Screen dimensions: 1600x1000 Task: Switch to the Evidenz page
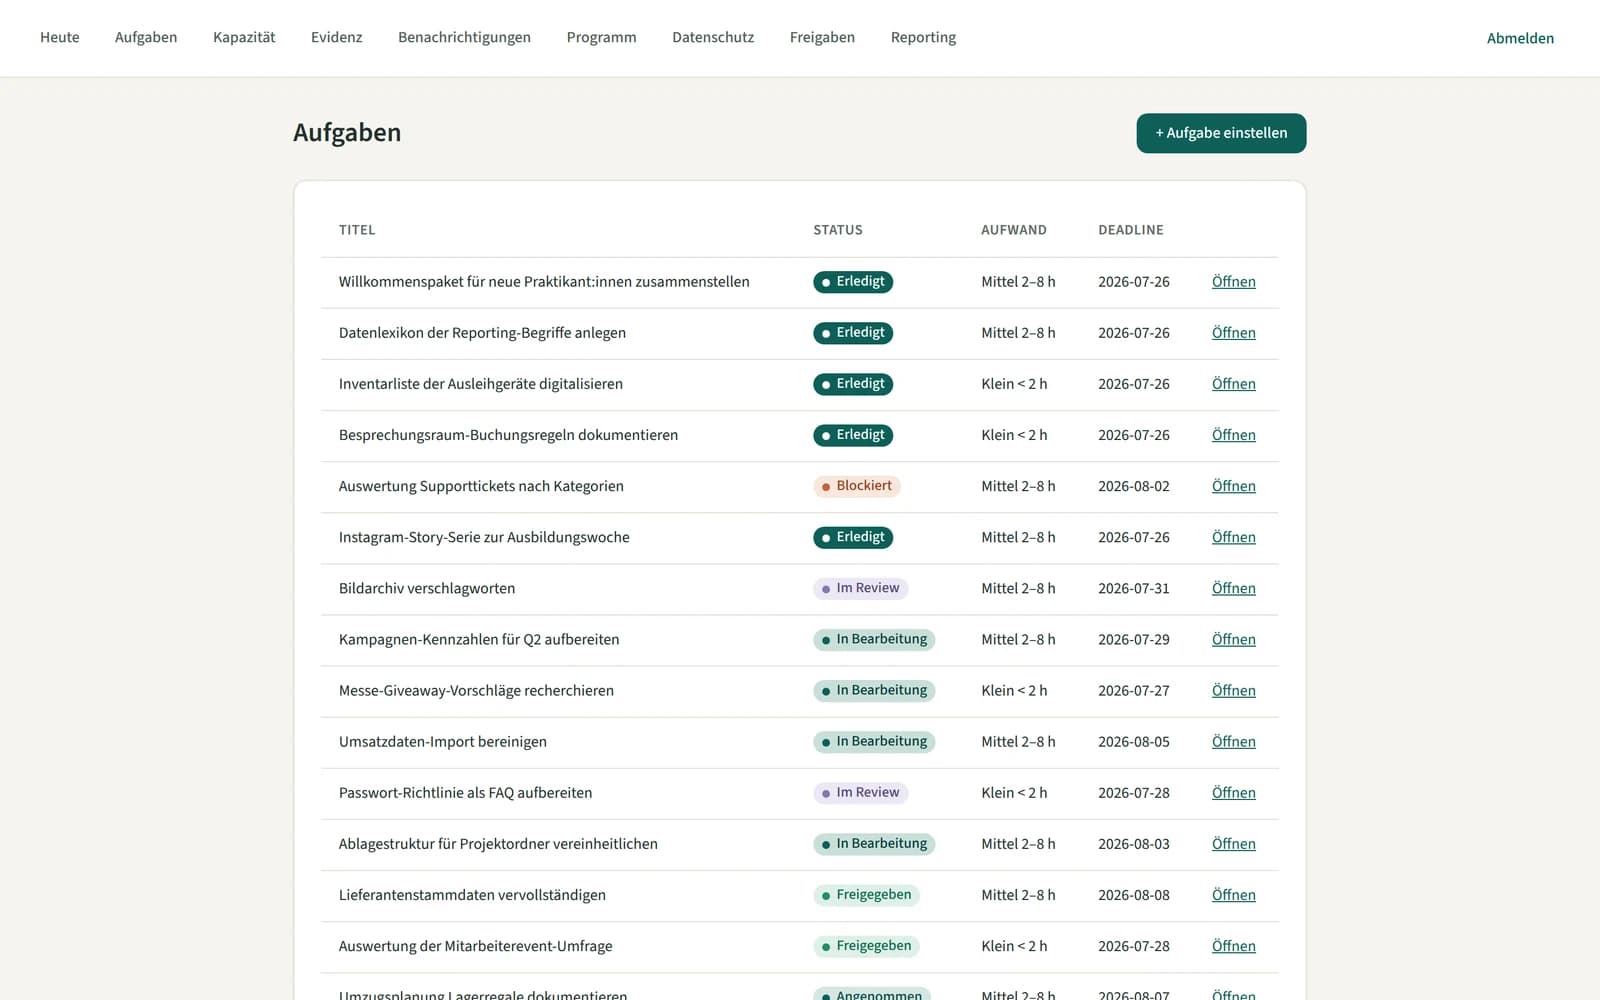337,38
